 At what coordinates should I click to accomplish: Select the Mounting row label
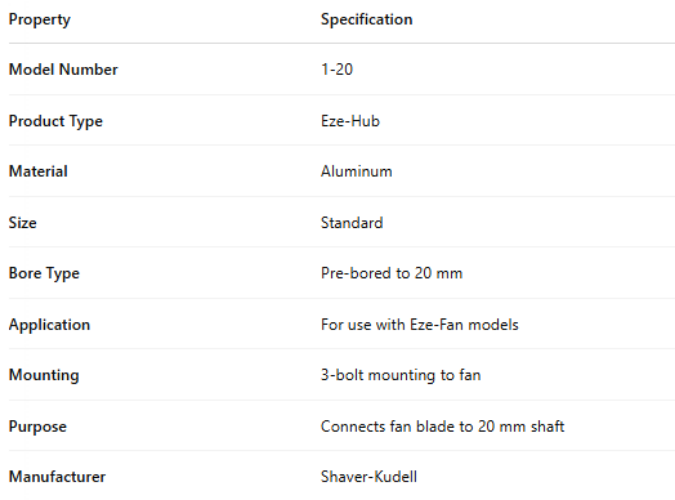click(x=43, y=376)
